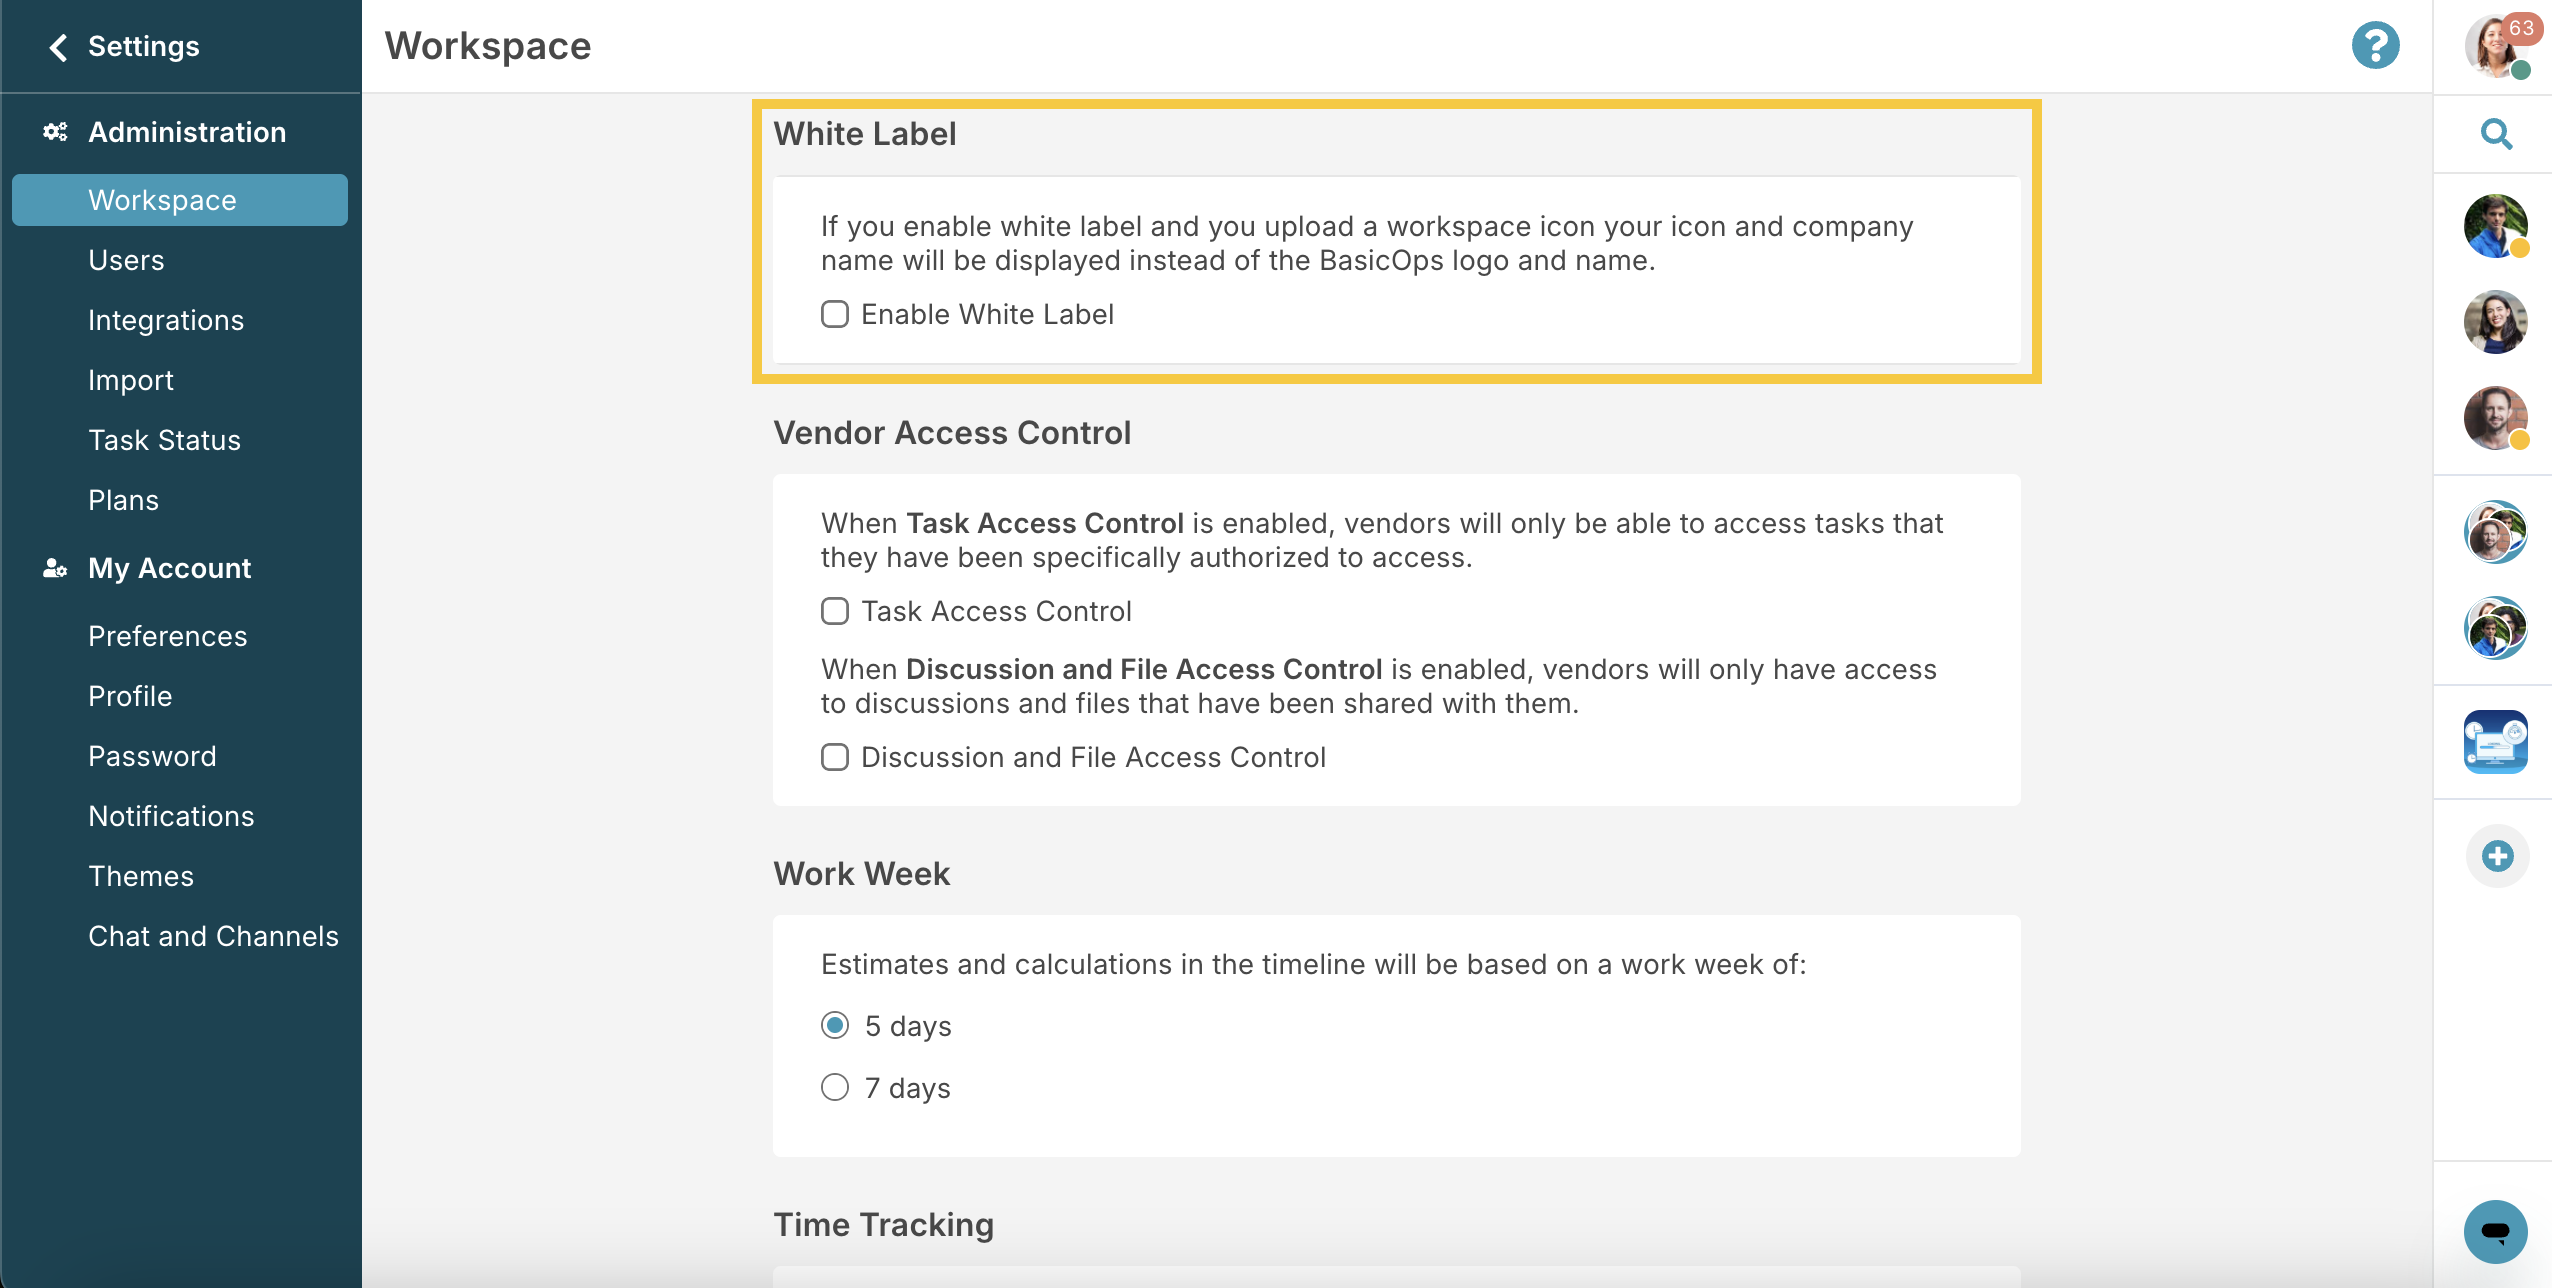Open Task Status settings

click(x=164, y=440)
